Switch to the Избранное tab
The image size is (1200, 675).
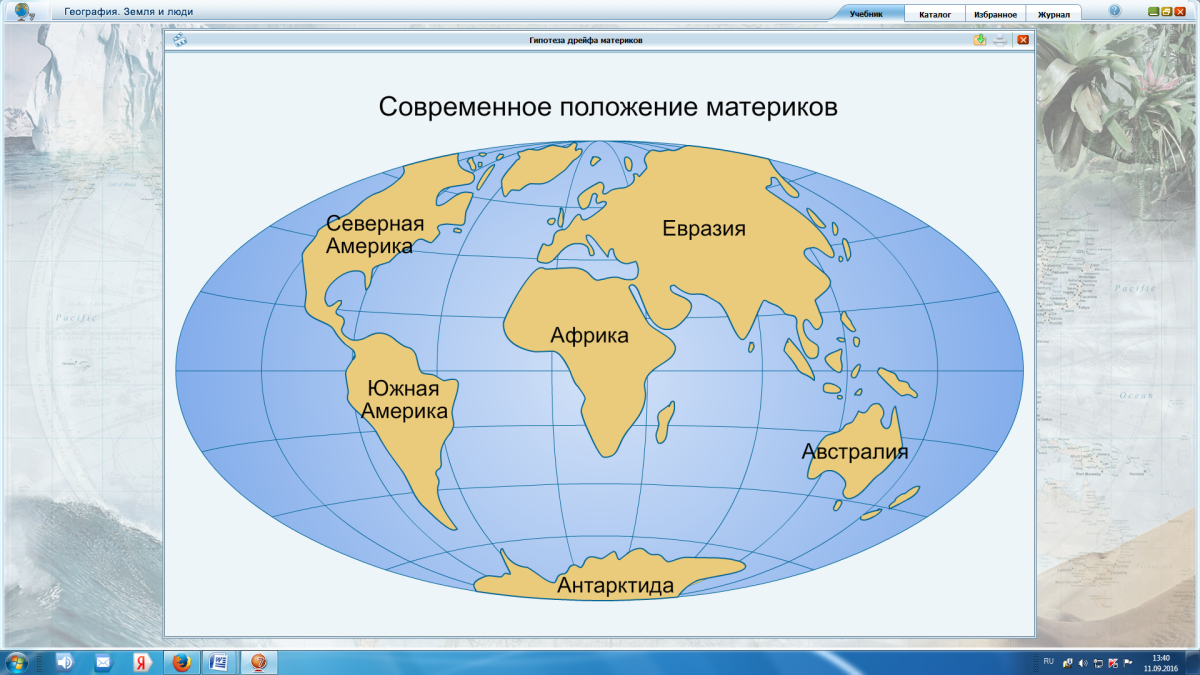pyautogui.click(x=998, y=13)
